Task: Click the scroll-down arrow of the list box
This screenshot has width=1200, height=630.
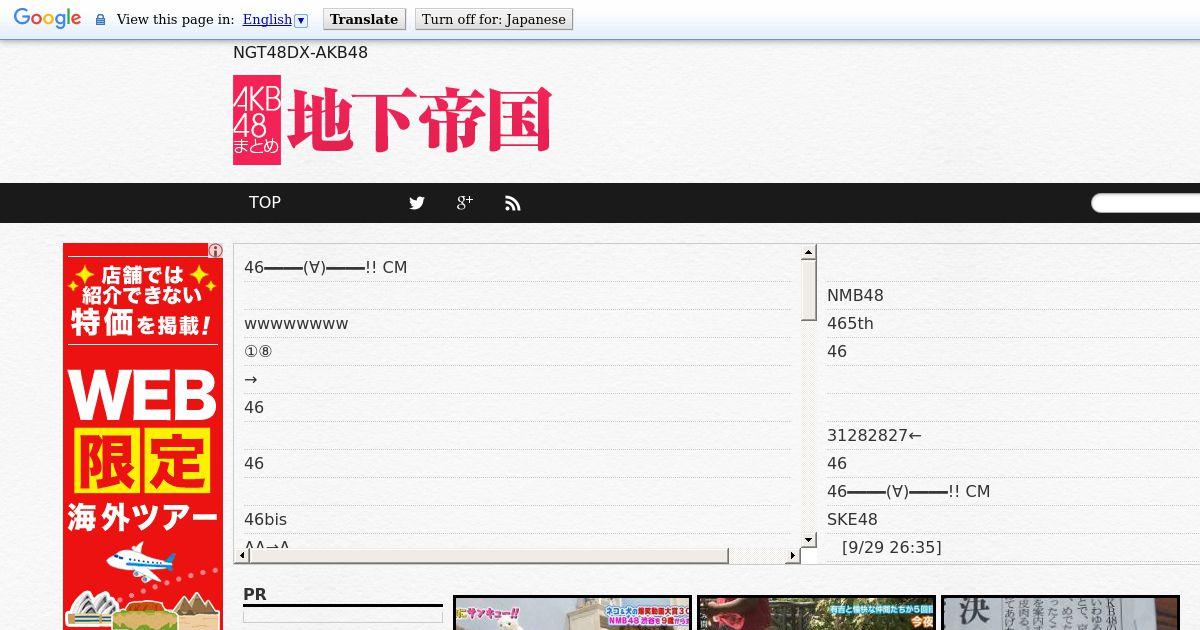Action: pyautogui.click(x=809, y=540)
